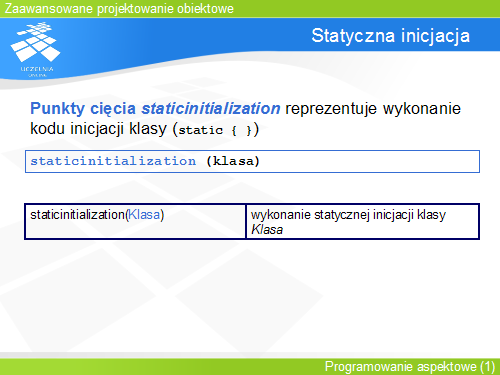Click the Uczelnia Online logo icon
The width and height of the screenshot is (500, 375).
pyautogui.click(x=36, y=49)
